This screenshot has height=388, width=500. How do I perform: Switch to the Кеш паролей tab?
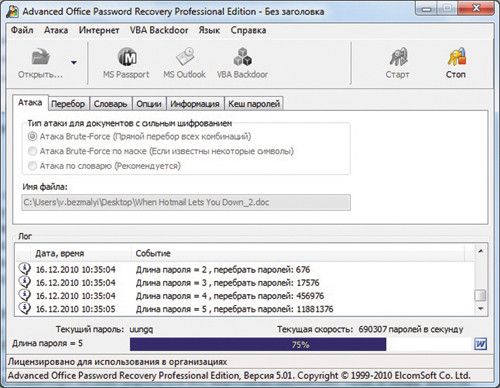click(x=254, y=104)
